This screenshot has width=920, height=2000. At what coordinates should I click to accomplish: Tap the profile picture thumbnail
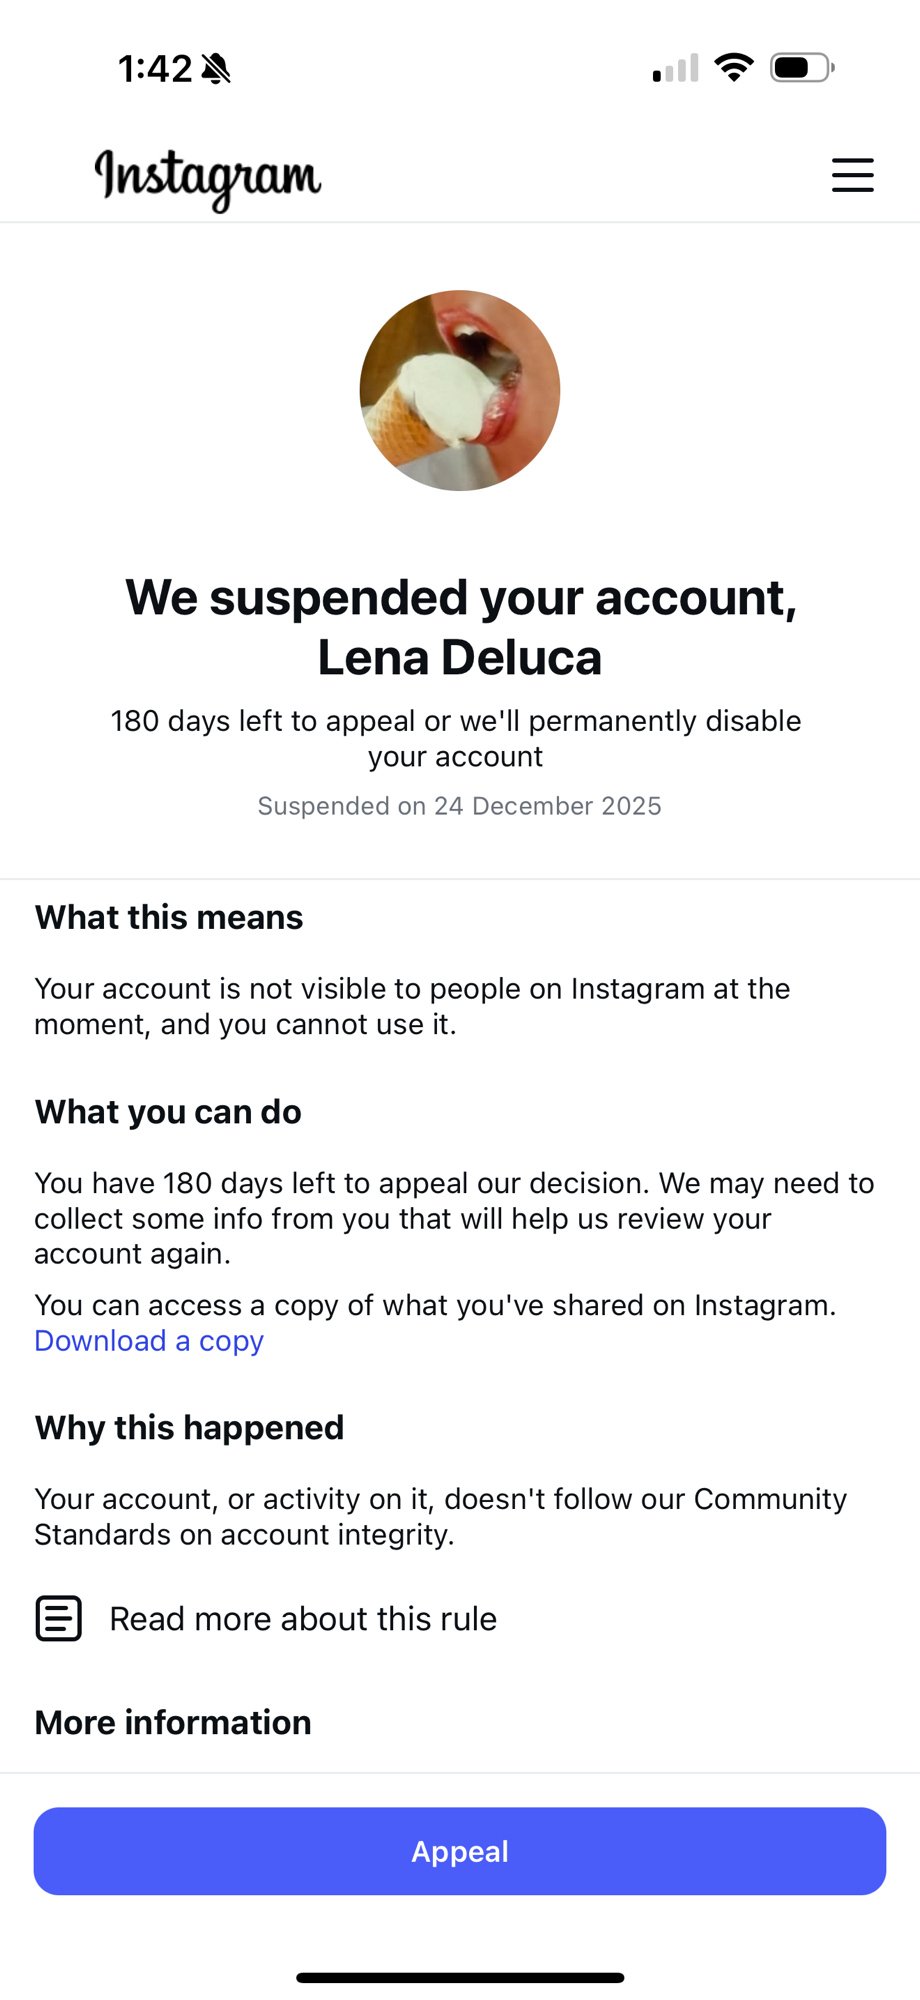pyautogui.click(x=460, y=391)
